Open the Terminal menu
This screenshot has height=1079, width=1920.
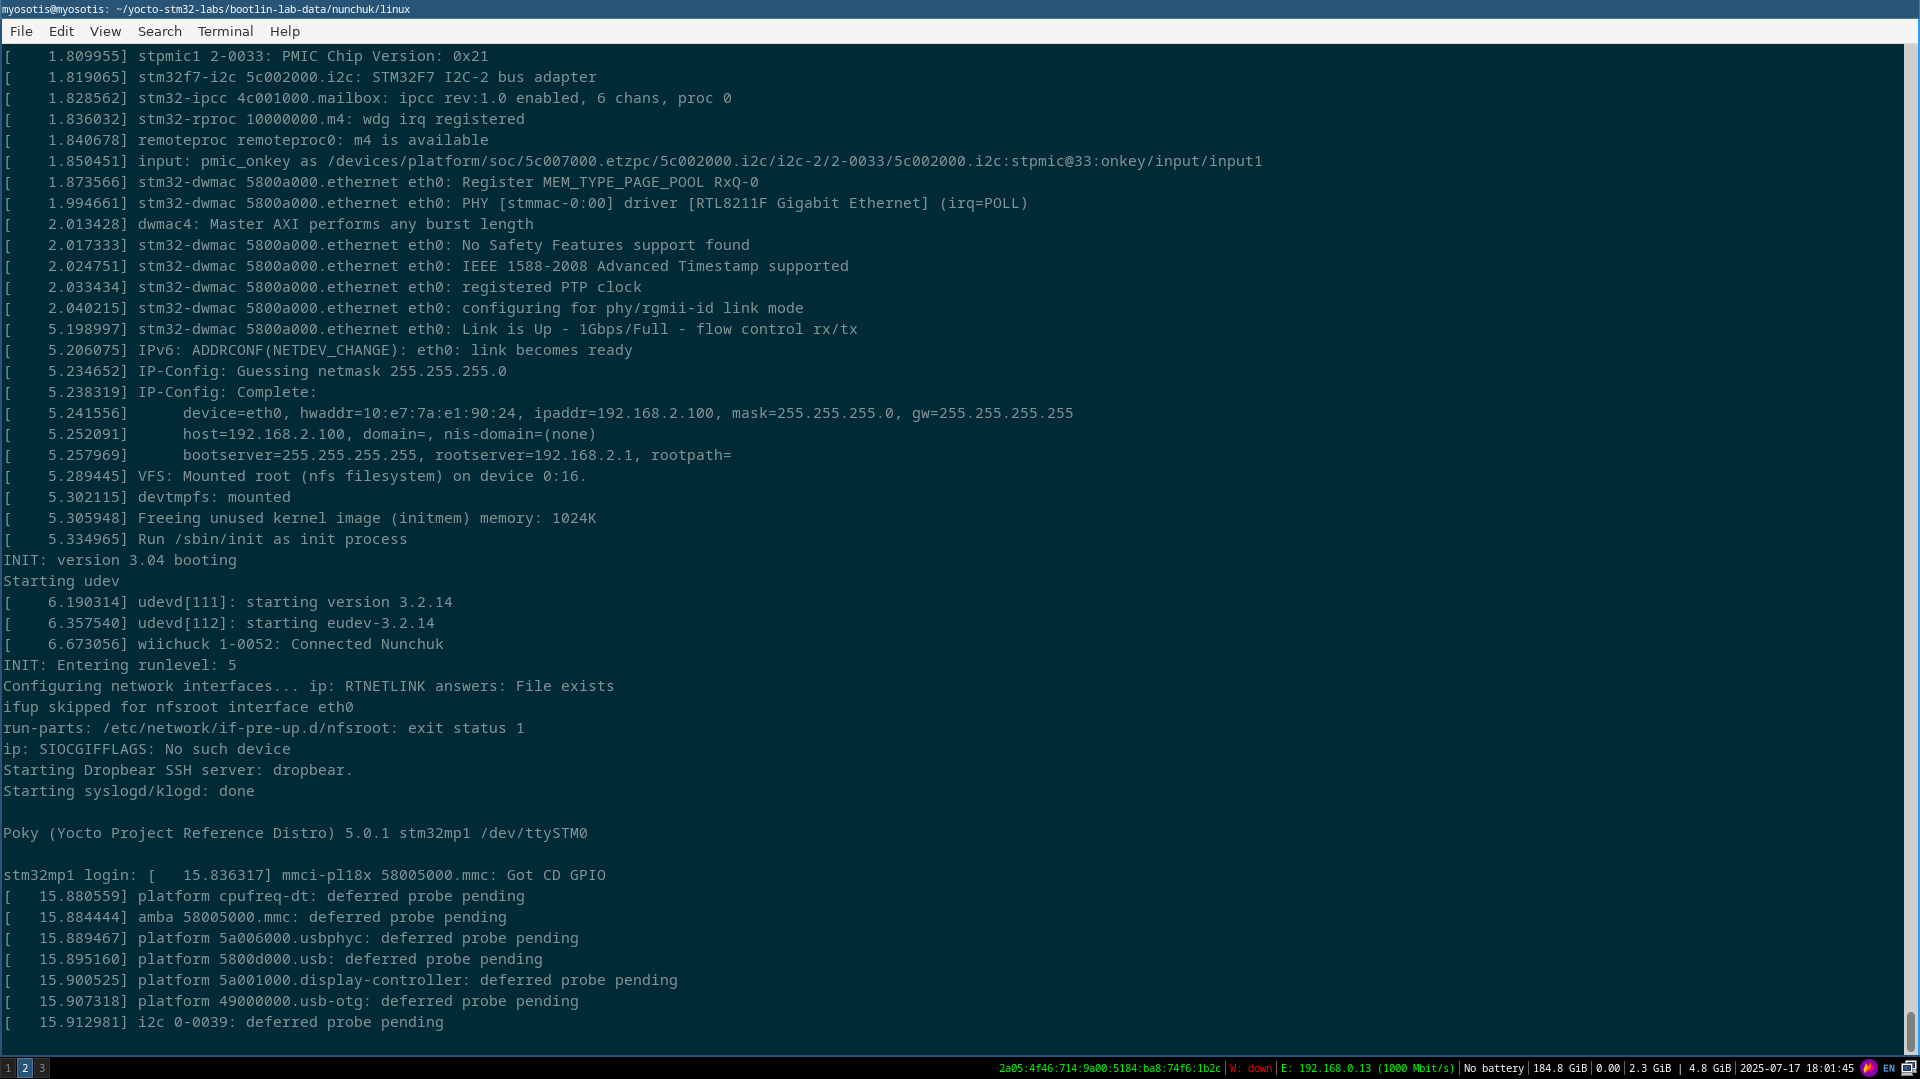(x=225, y=31)
